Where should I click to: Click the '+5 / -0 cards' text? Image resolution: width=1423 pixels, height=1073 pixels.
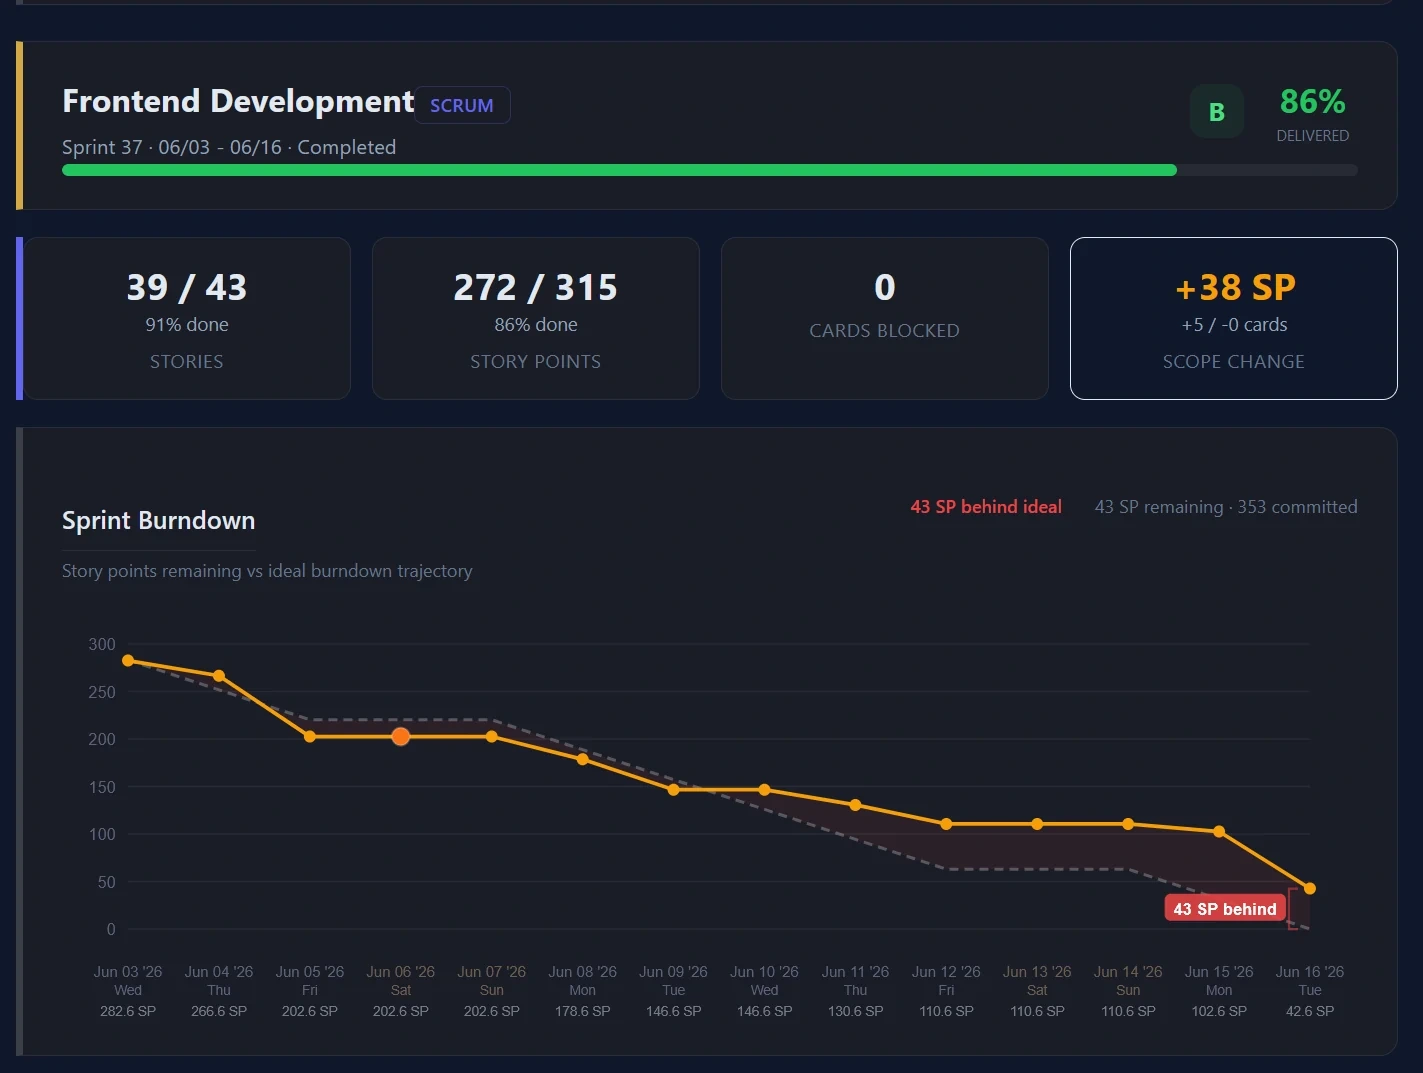pos(1234,325)
